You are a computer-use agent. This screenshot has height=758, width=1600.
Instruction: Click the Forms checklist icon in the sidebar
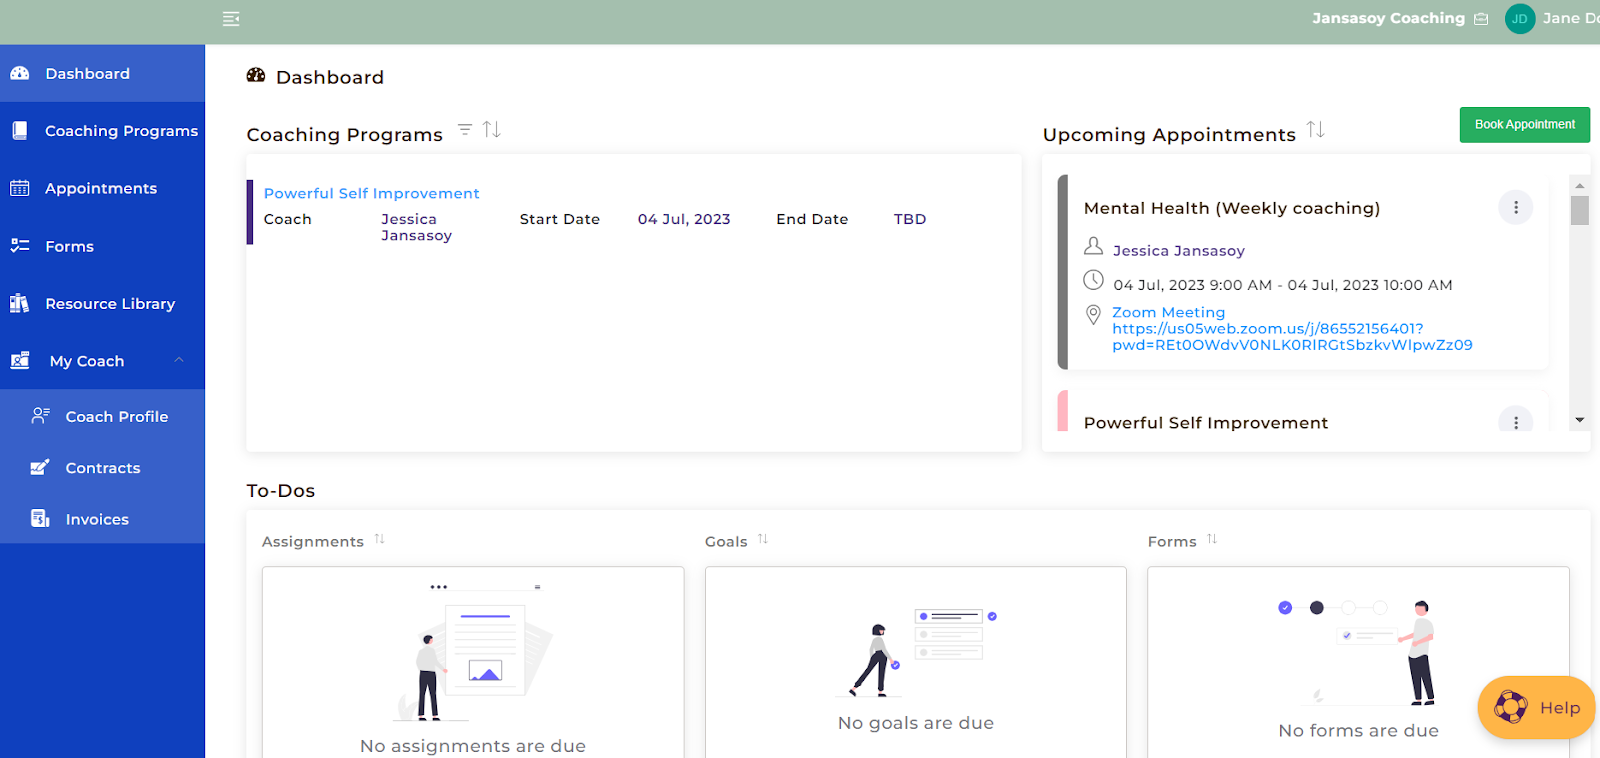[x=20, y=246]
